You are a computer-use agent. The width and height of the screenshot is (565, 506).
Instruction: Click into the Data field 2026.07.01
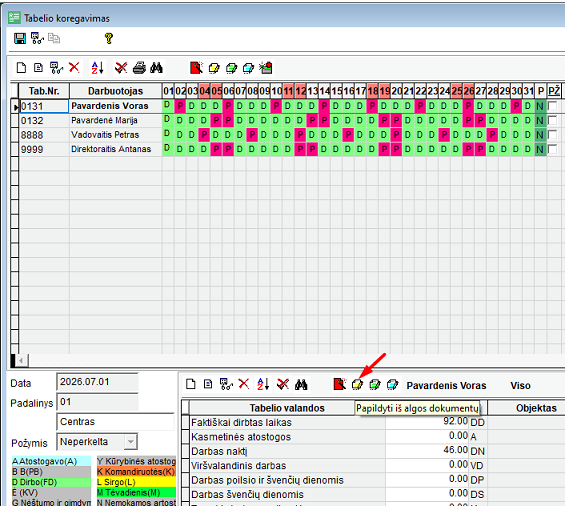(x=97, y=382)
